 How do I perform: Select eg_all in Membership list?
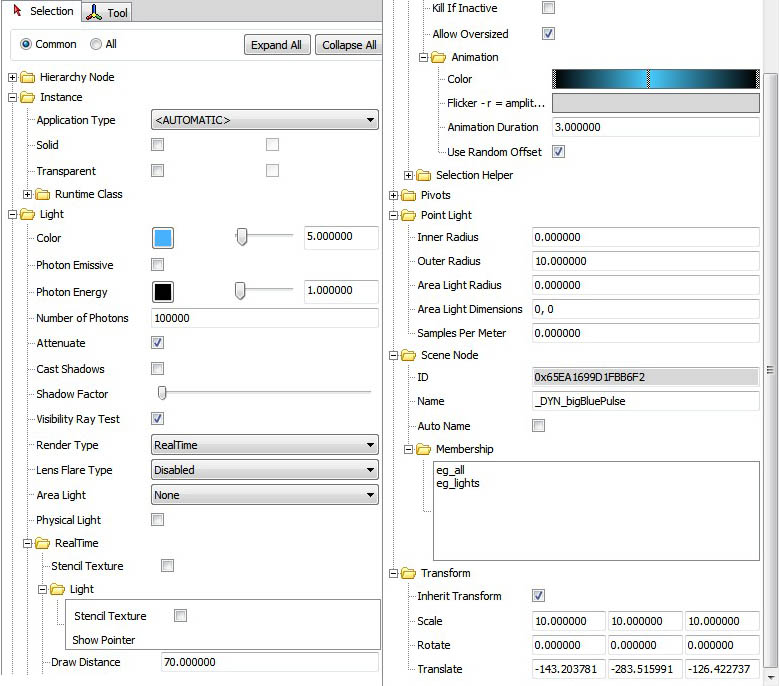450,470
